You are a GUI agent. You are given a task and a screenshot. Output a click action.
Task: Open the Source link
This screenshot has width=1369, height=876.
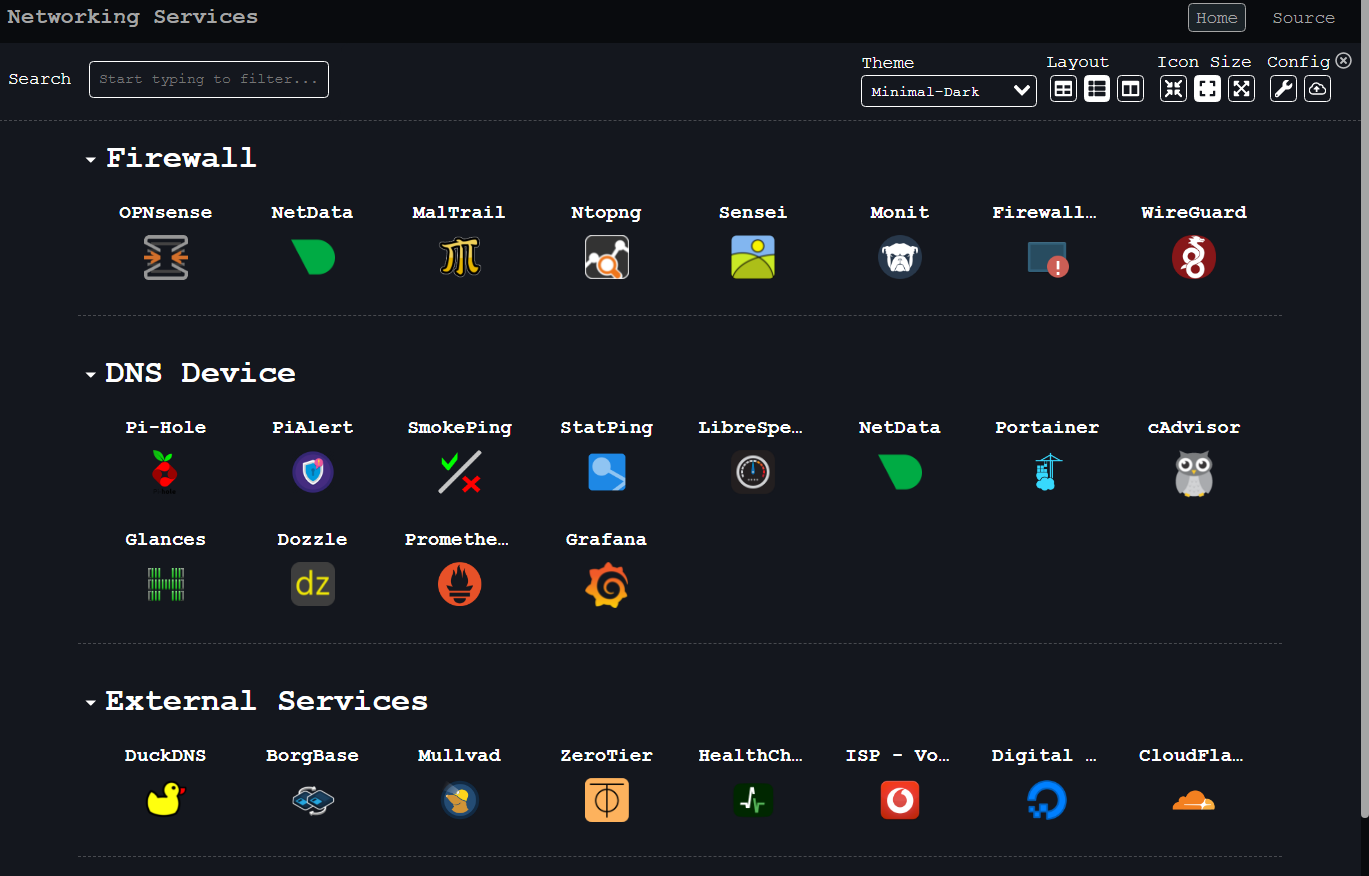tap(1303, 17)
